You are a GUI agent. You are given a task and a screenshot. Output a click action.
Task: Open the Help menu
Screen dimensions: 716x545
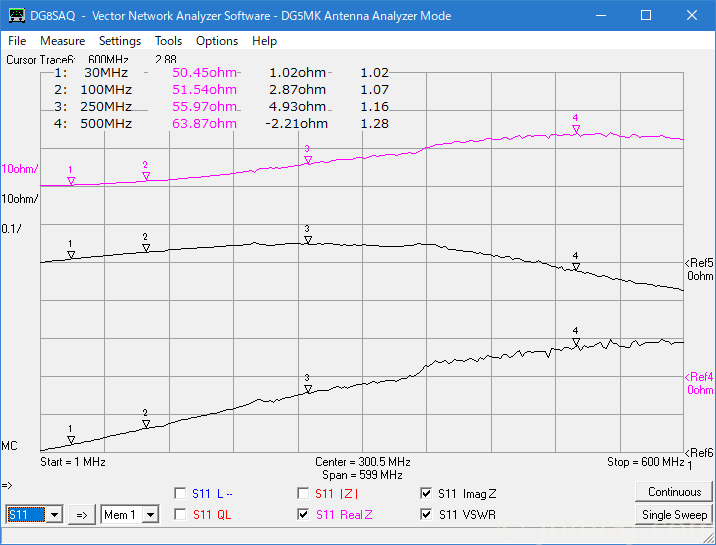pyautogui.click(x=264, y=41)
